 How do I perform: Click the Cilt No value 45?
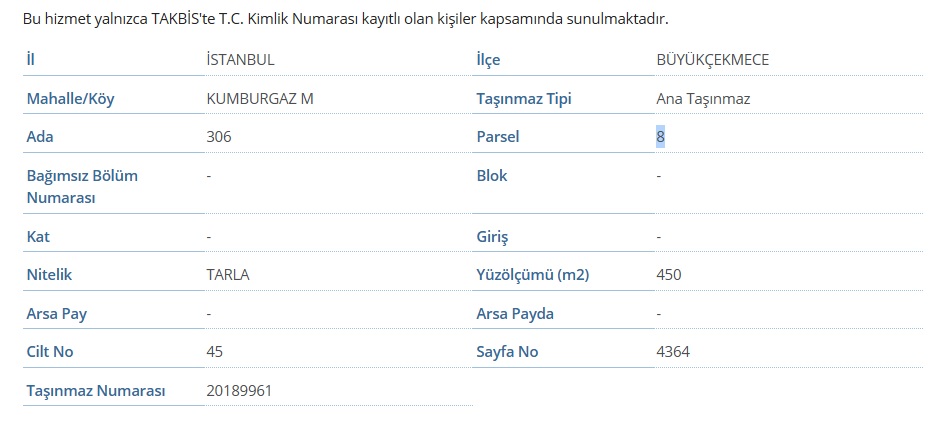(x=214, y=351)
